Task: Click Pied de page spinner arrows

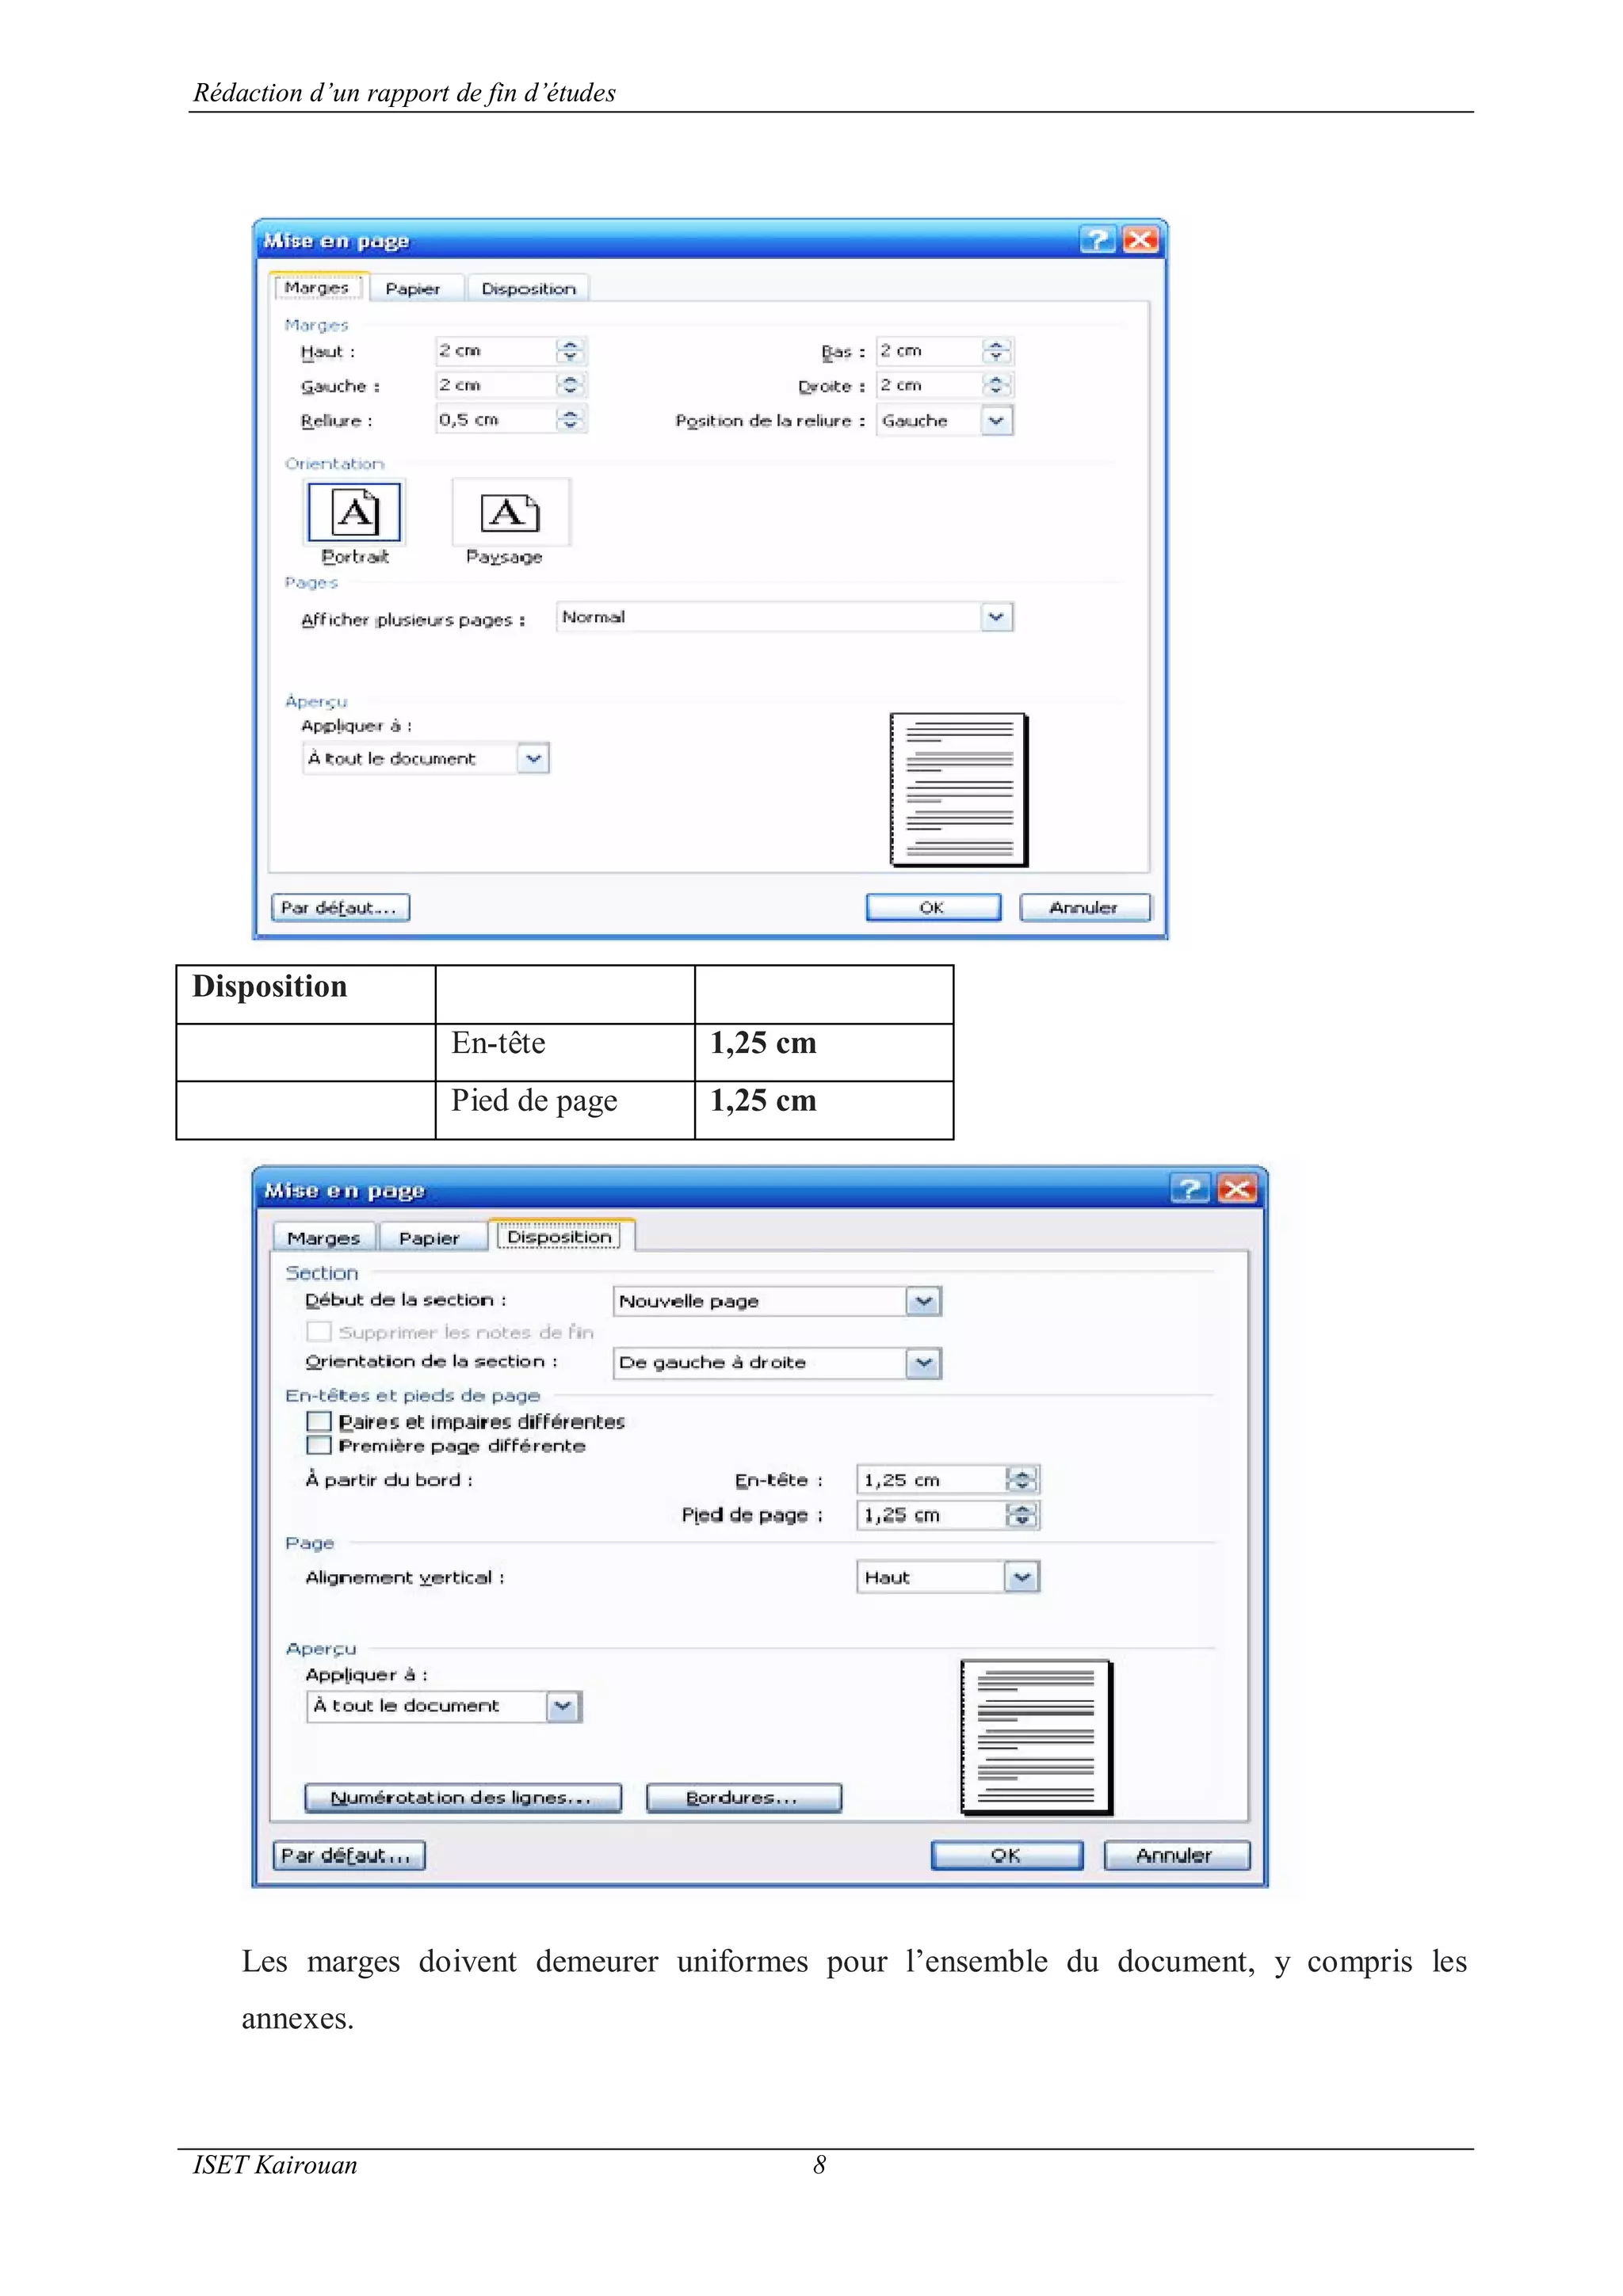Action: tap(1021, 1515)
